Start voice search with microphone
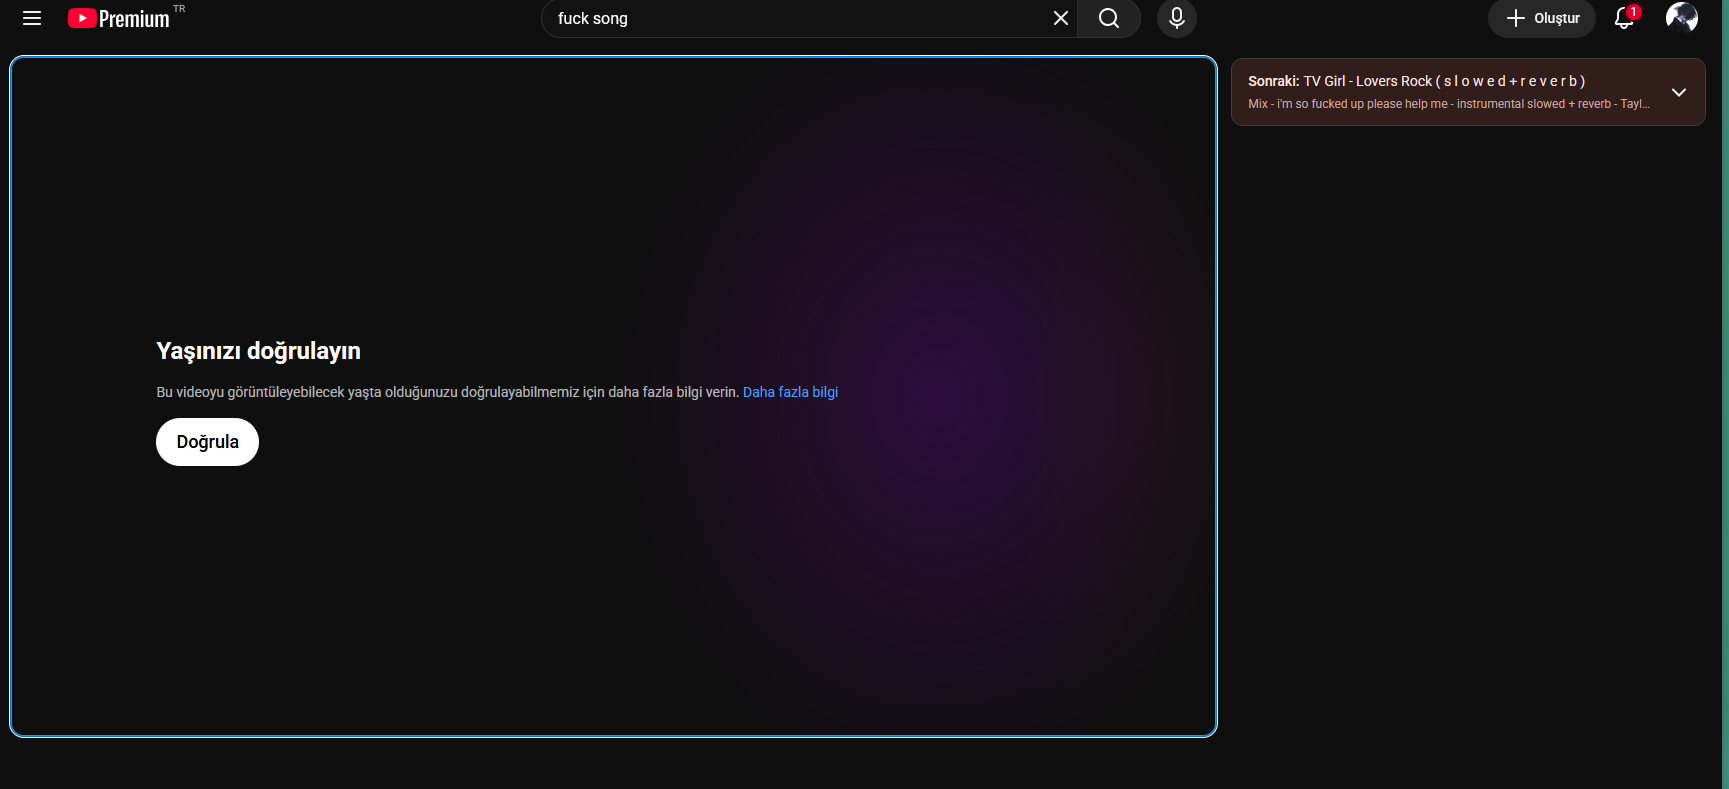This screenshot has height=789, width=1729. point(1176,18)
